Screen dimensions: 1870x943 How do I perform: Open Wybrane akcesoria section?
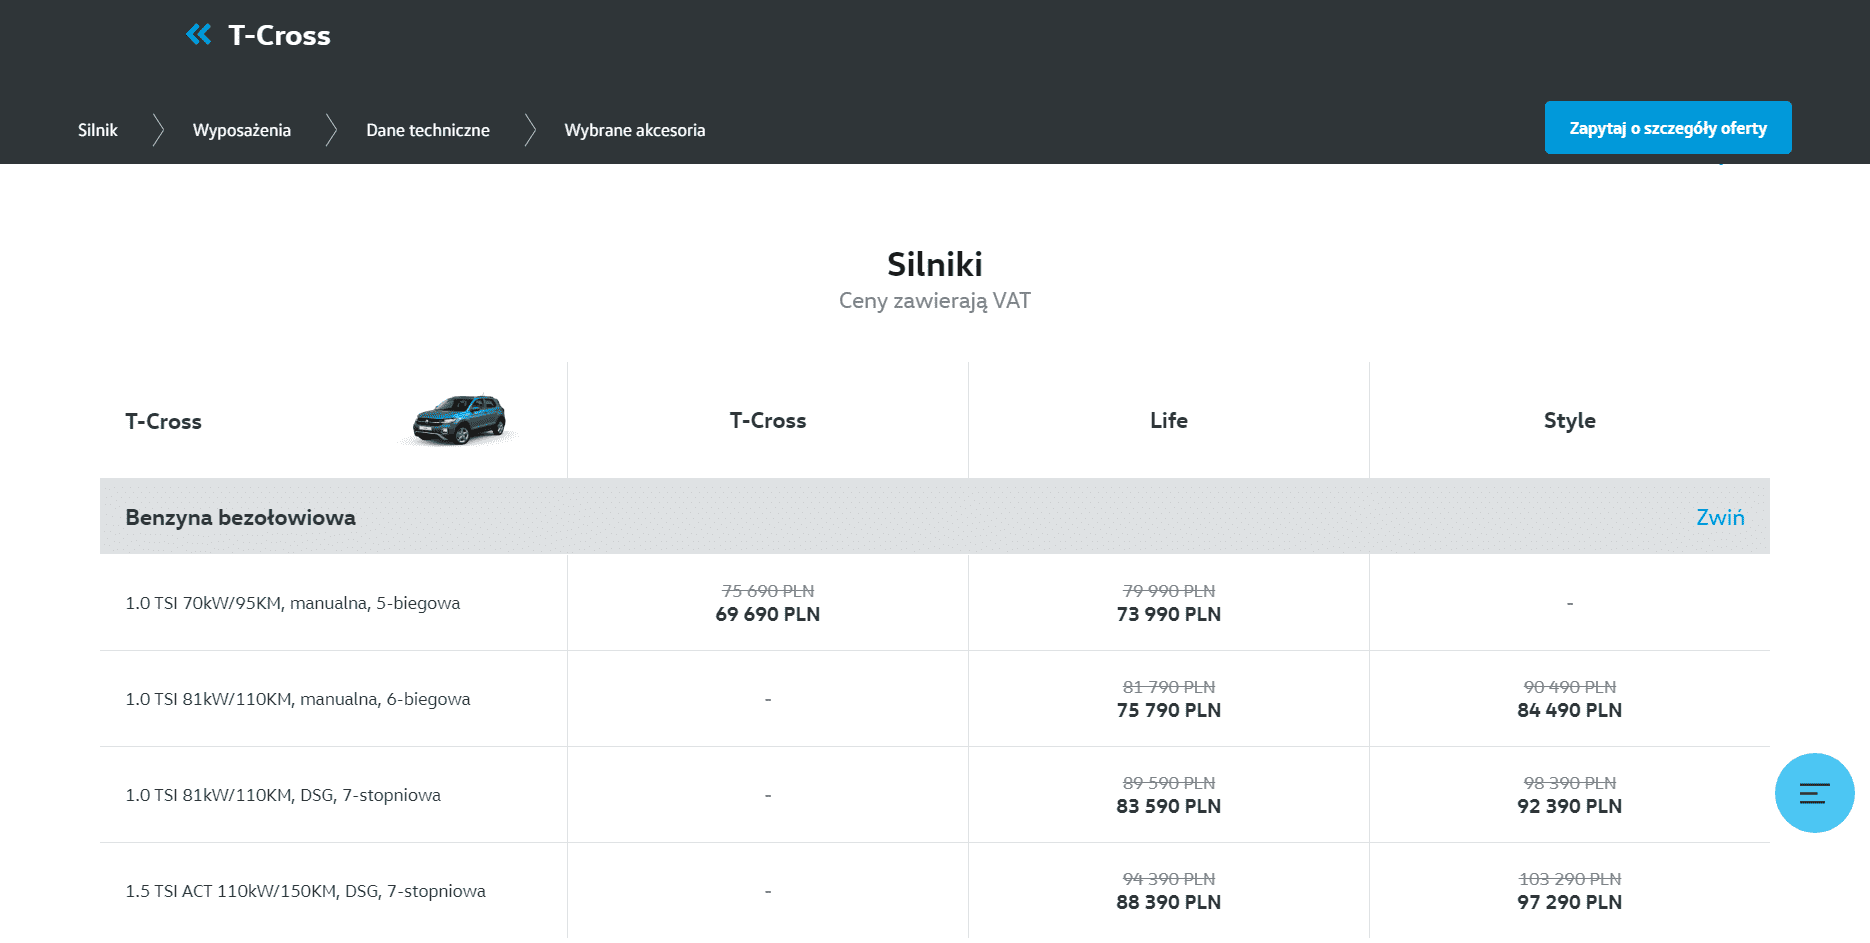click(x=635, y=130)
